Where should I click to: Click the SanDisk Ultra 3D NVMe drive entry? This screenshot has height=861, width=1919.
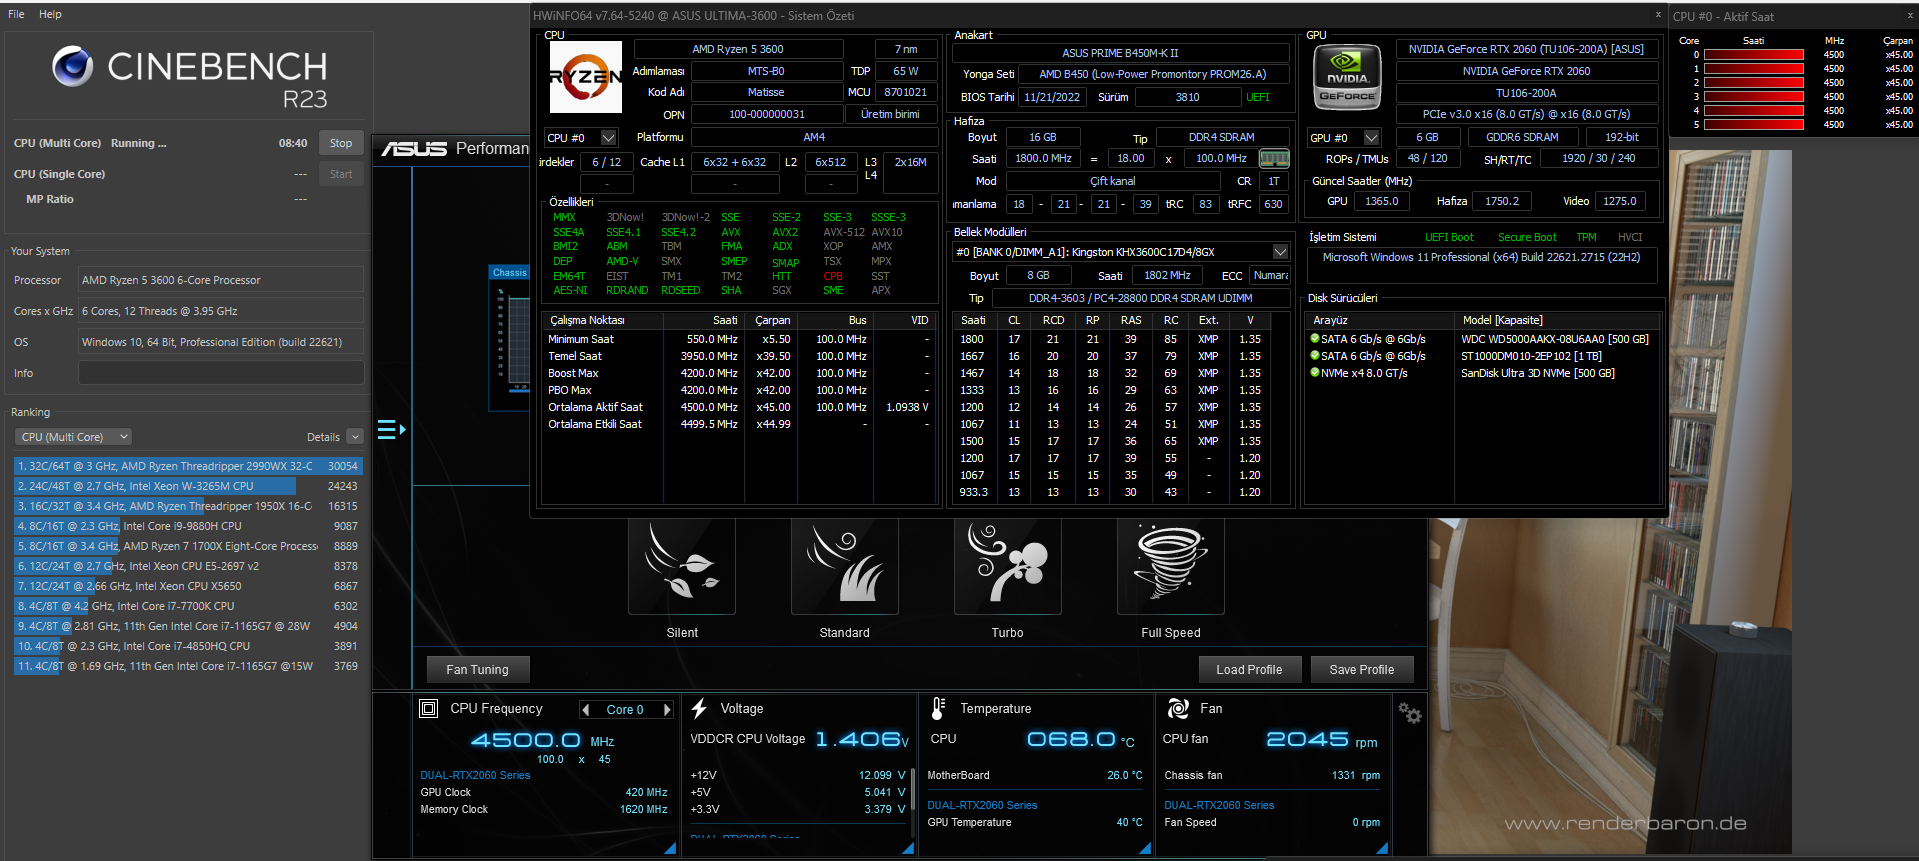click(1537, 373)
